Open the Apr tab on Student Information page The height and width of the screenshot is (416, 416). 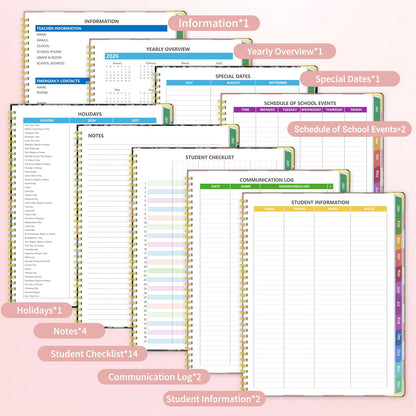(x=399, y=257)
